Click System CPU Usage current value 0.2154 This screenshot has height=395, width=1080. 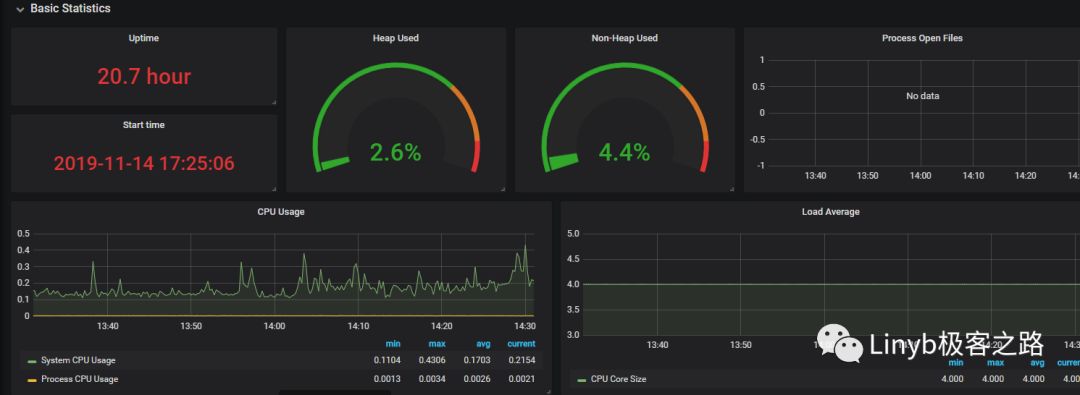click(521, 361)
